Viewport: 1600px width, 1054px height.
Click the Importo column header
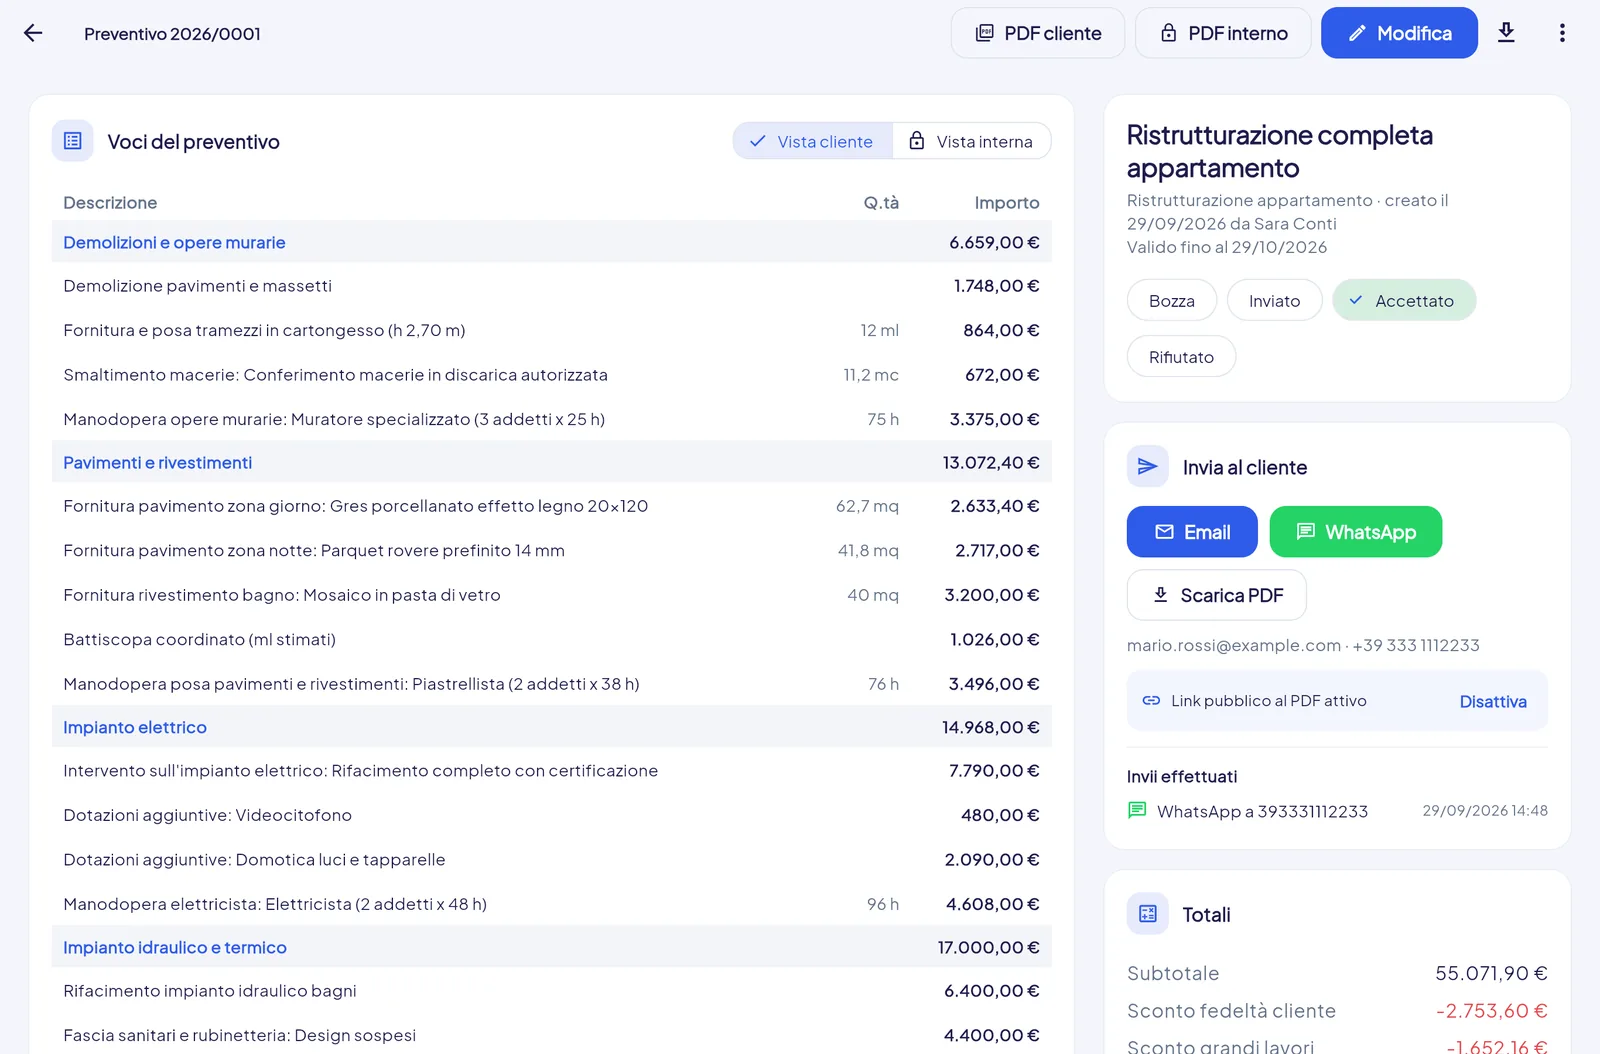click(x=1007, y=203)
